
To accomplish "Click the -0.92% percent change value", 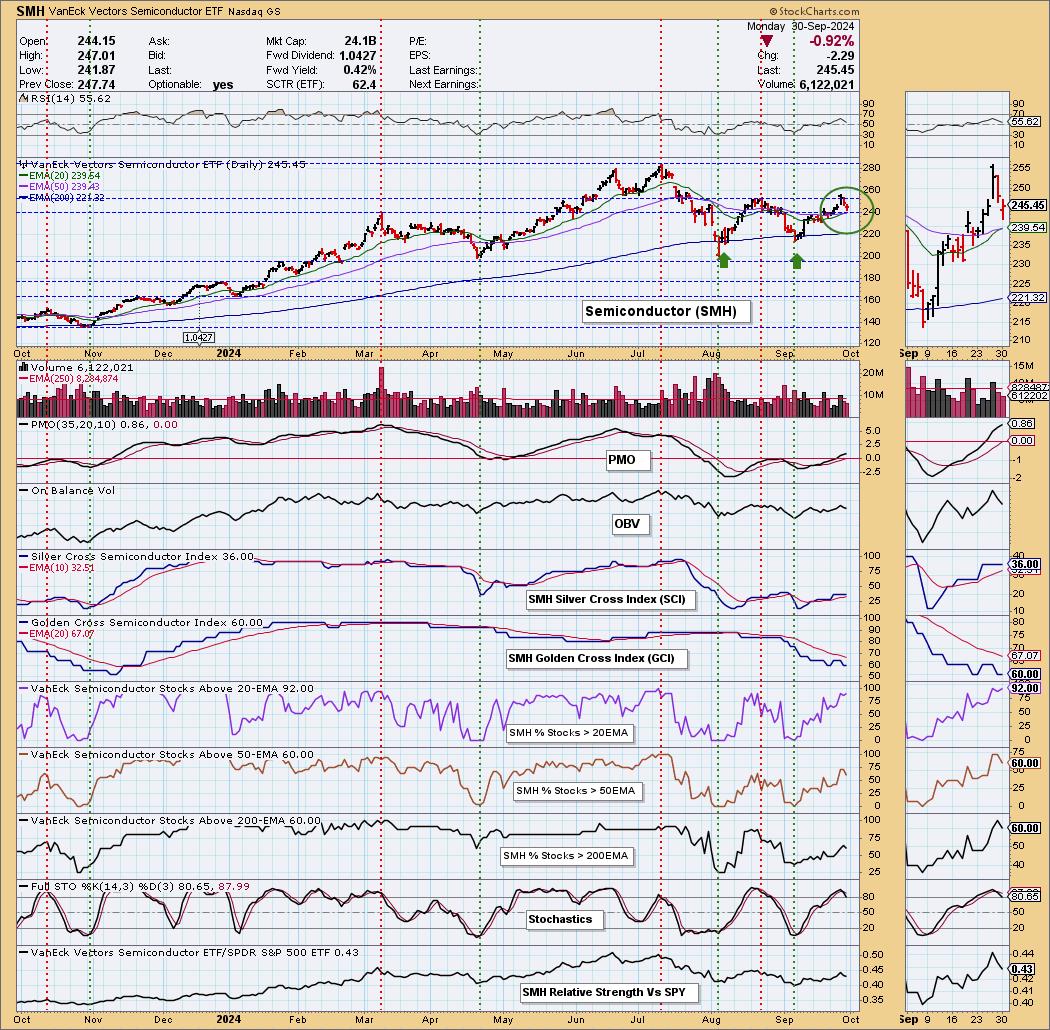I will (x=831, y=41).
